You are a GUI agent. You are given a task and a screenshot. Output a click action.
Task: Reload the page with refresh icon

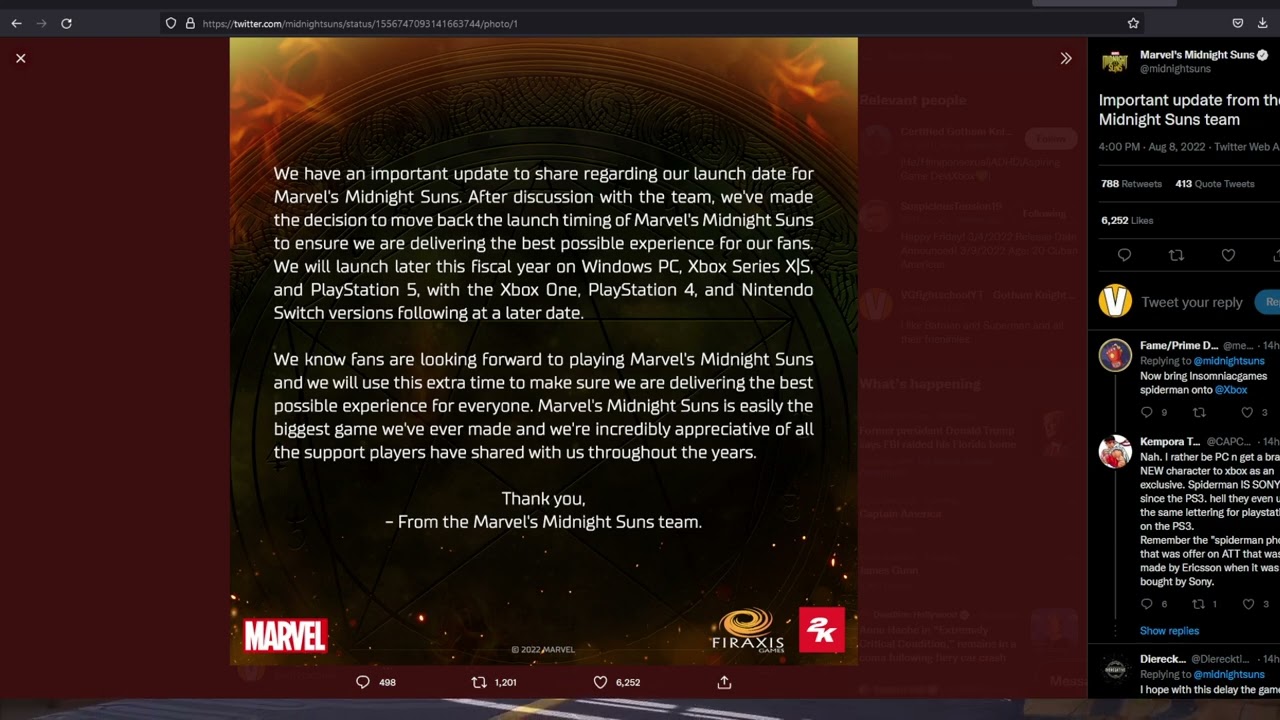66,23
